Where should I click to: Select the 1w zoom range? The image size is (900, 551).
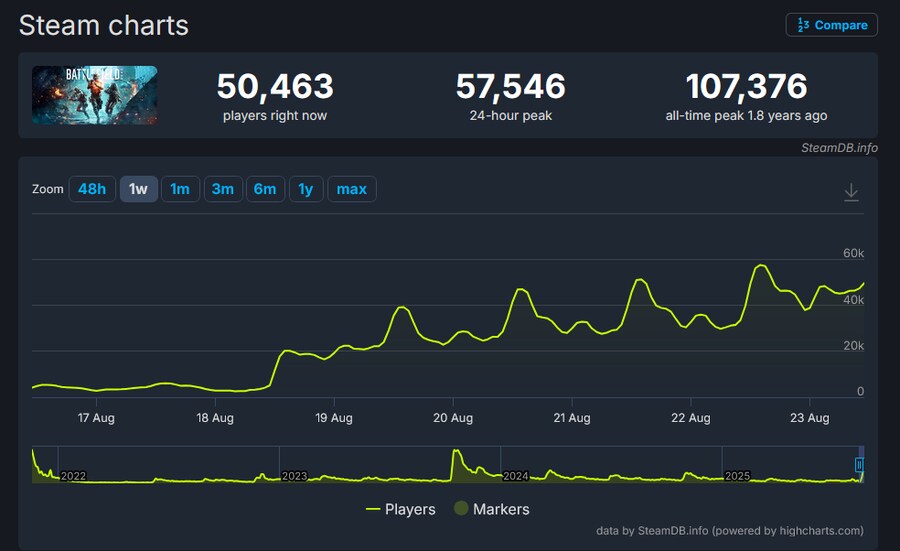138,189
